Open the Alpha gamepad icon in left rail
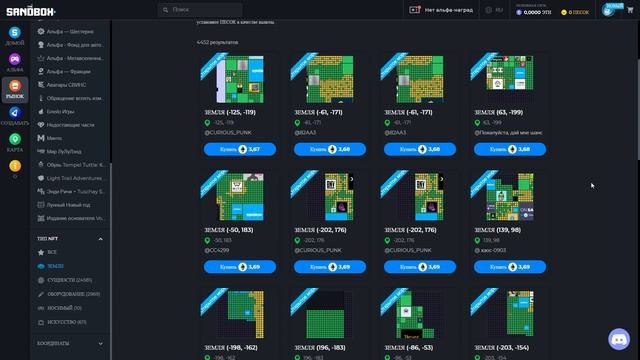This screenshot has width=640, height=360. click(15, 59)
